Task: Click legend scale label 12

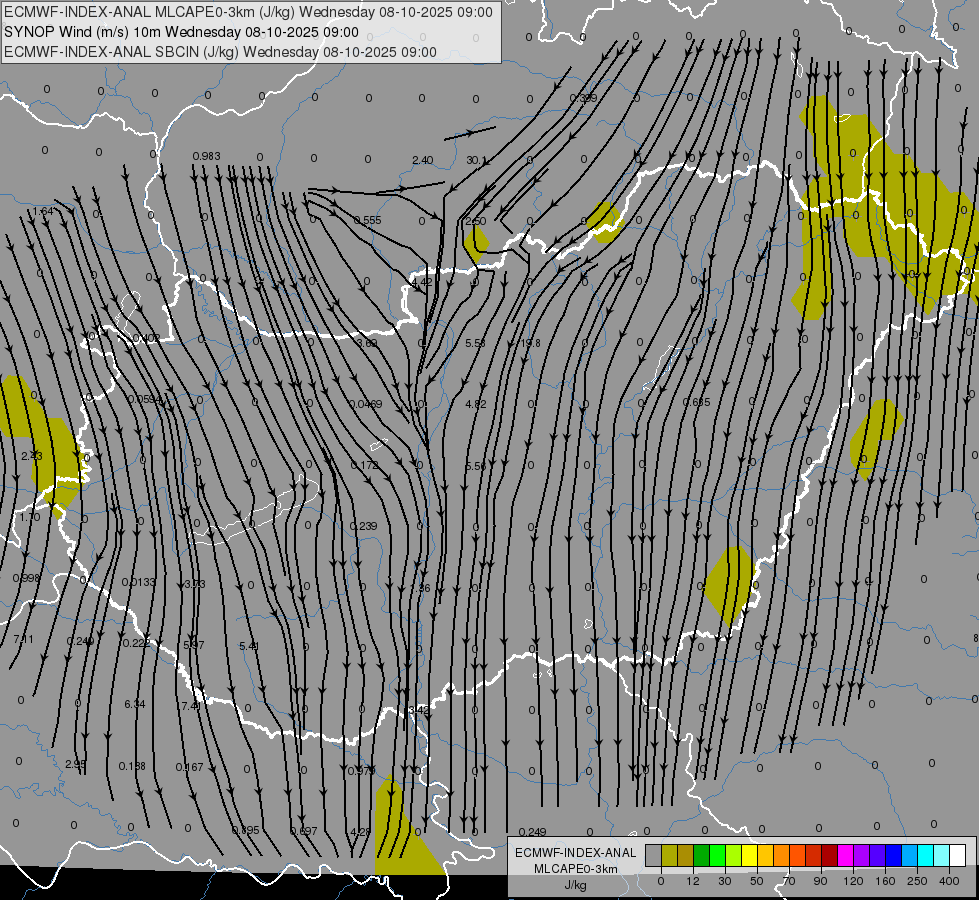Action: [692, 881]
